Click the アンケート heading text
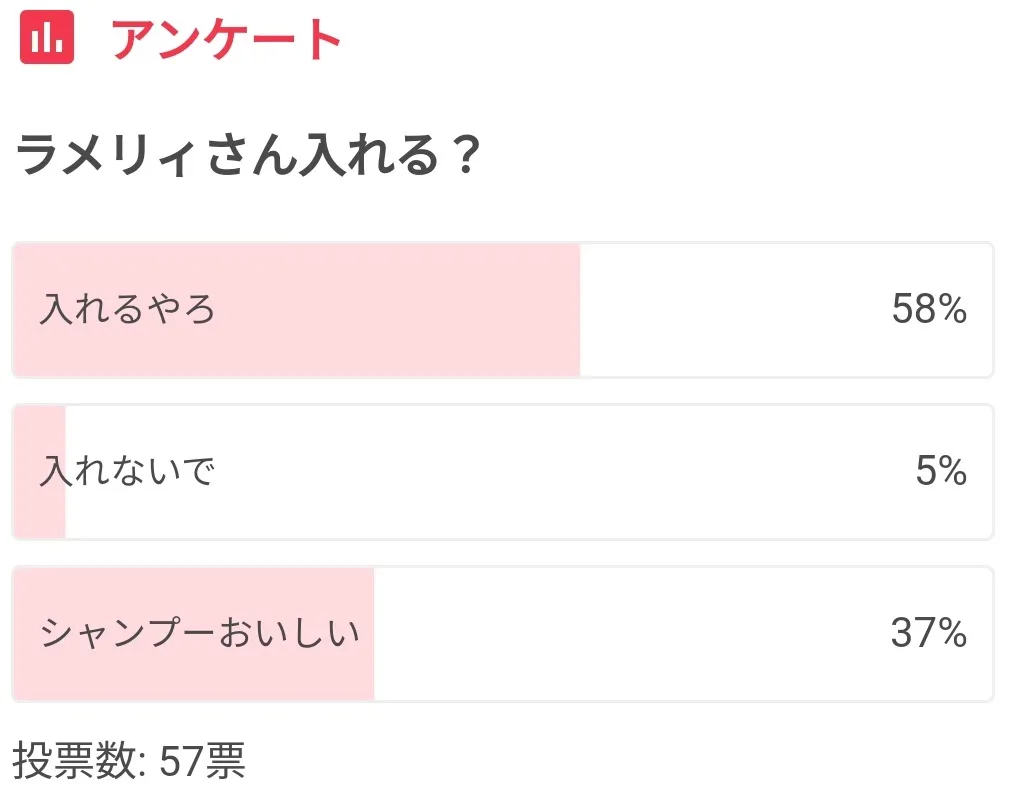 tap(227, 40)
